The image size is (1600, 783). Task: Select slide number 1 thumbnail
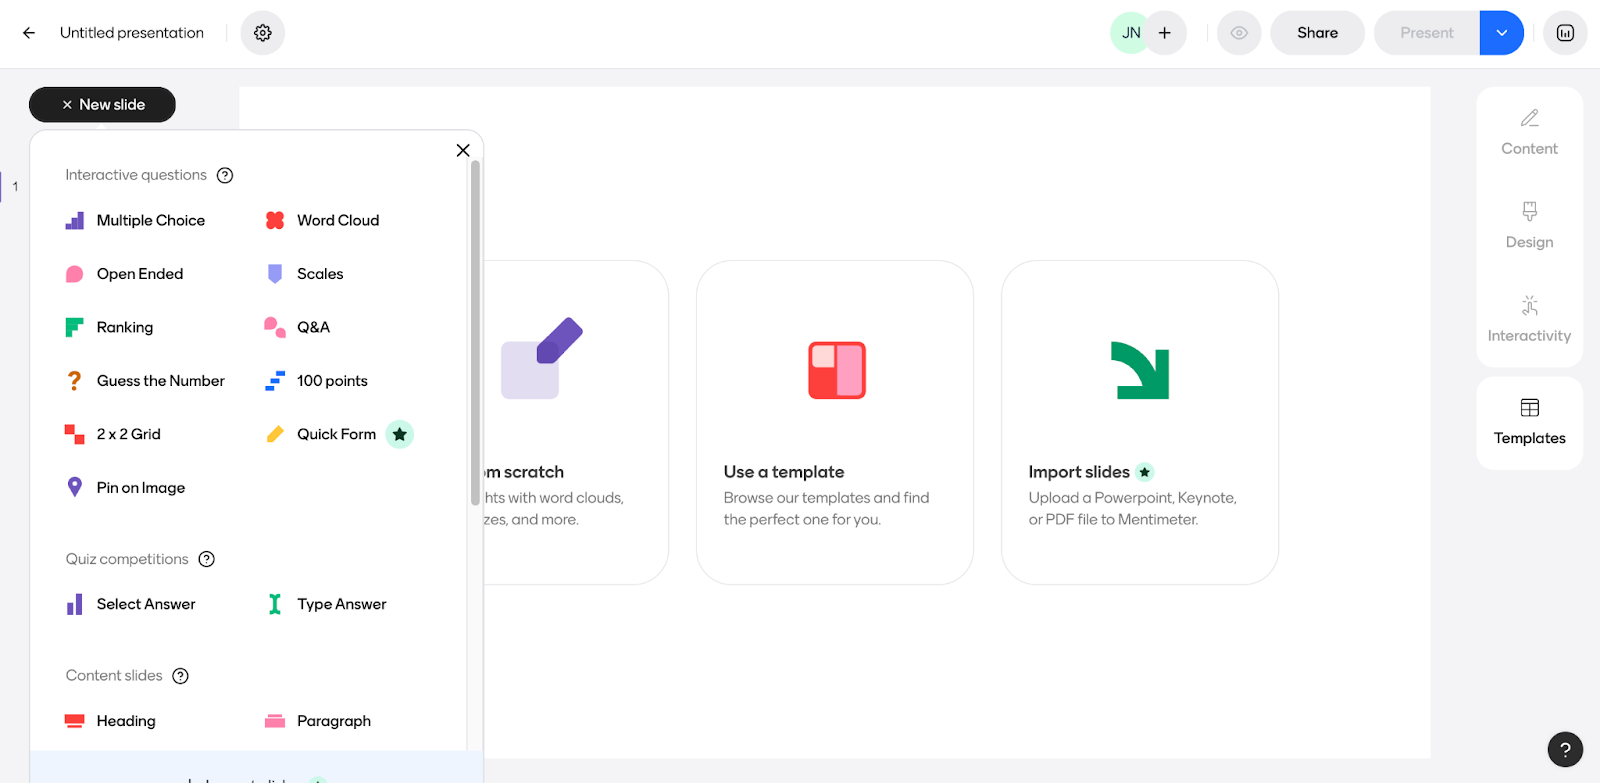click(x=15, y=187)
